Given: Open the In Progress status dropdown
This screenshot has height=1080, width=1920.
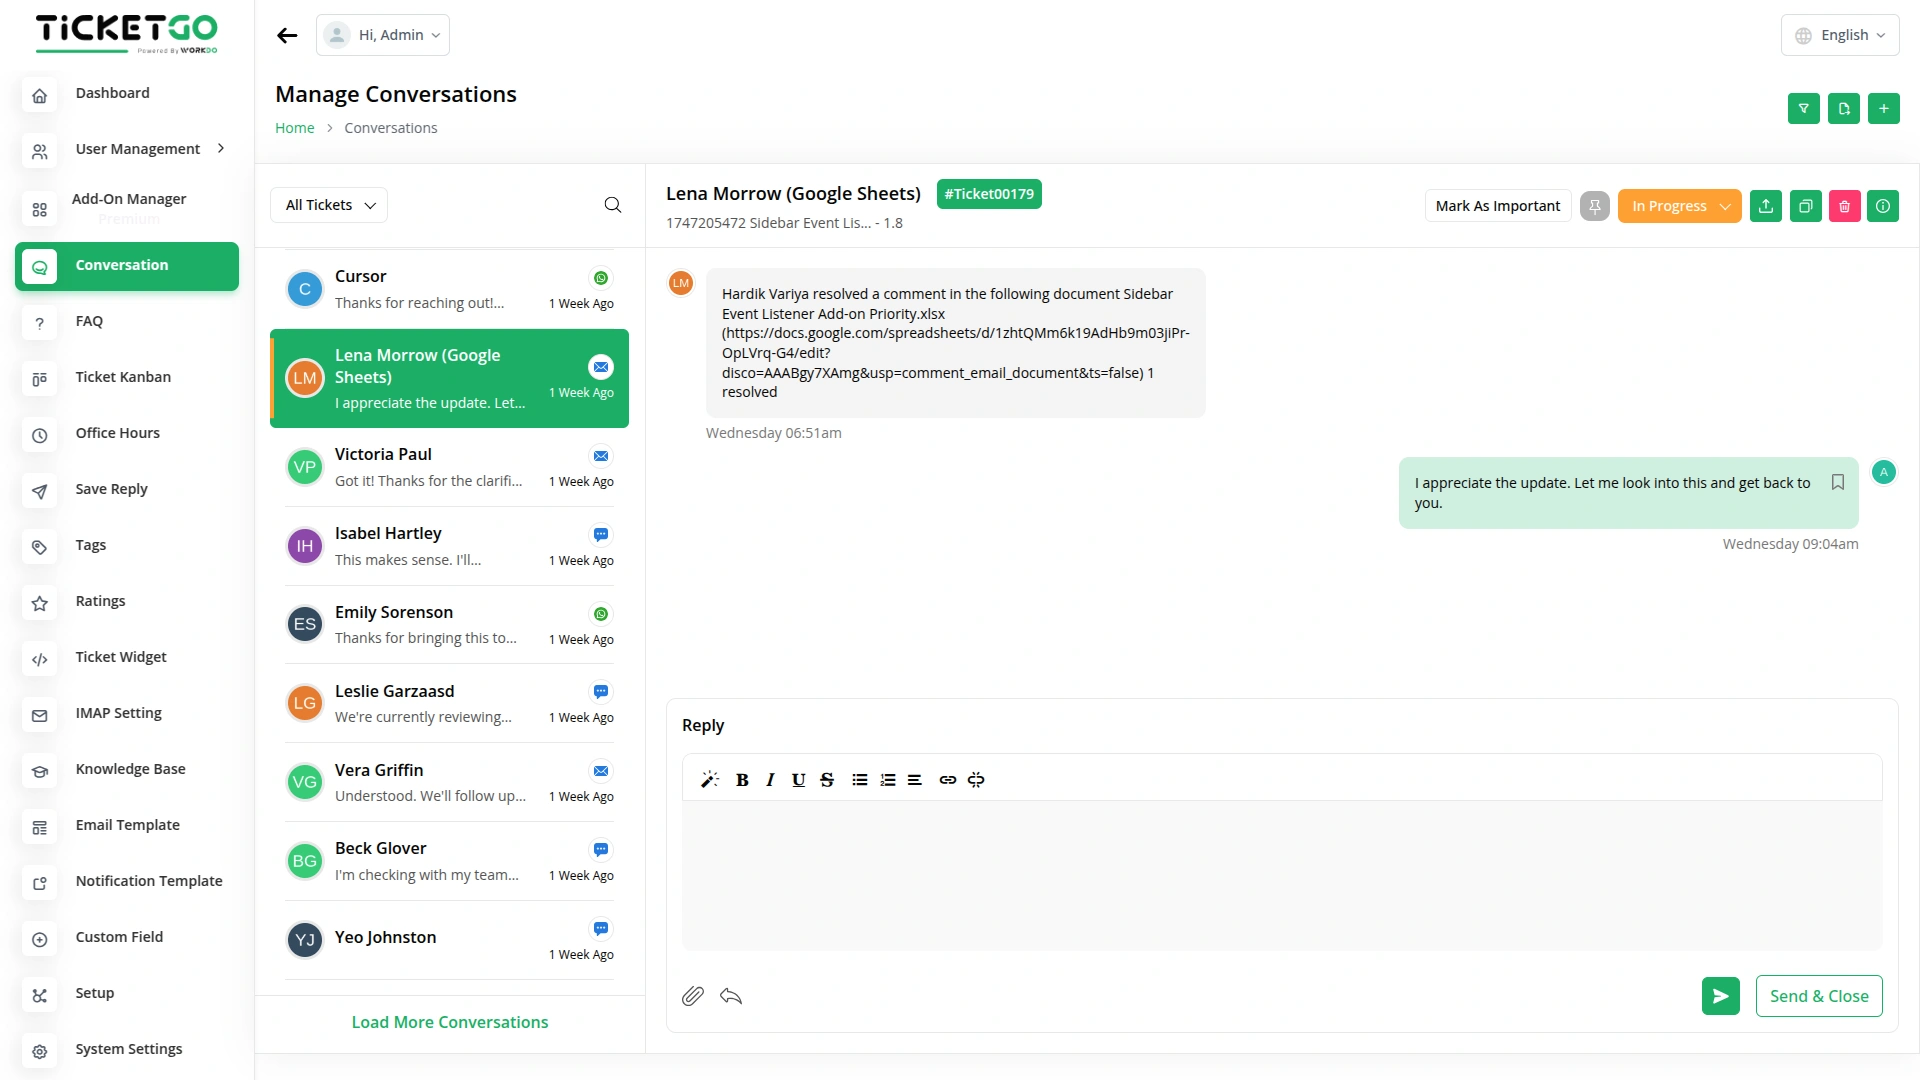Looking at the screenshot, I should point(1679,206).
